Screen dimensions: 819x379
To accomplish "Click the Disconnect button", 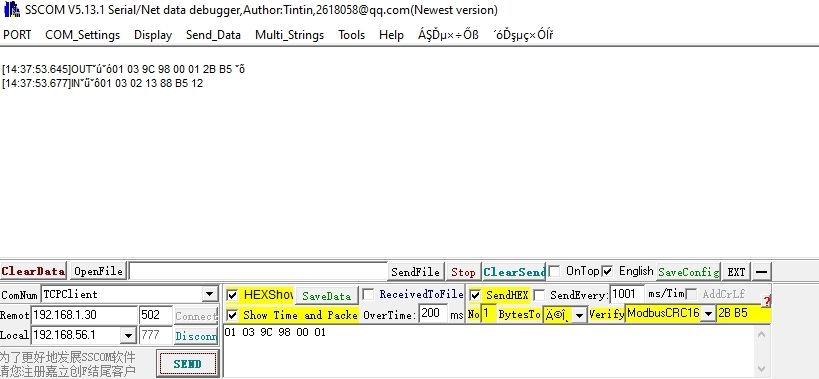I will click(195, 336).
